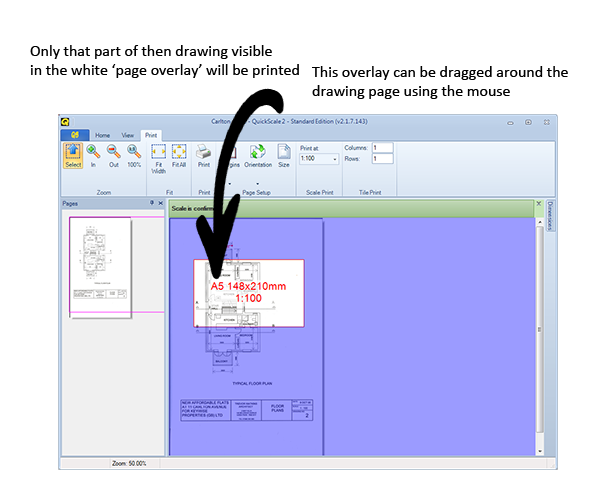Pin or unpin the Pages panel

tap(152, 202)
